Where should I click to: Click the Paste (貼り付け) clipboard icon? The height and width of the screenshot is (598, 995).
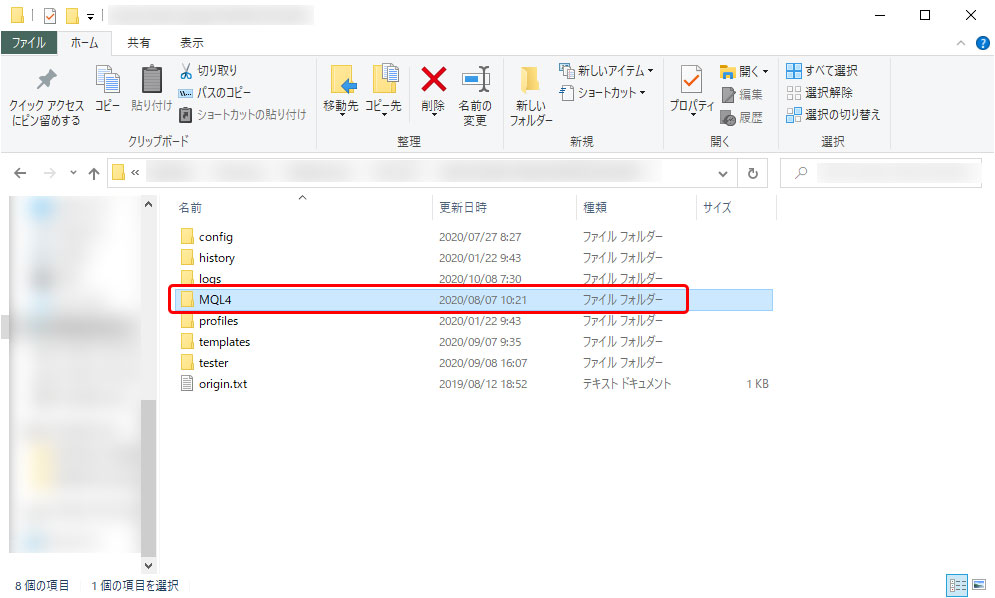(x=151, y=80)
